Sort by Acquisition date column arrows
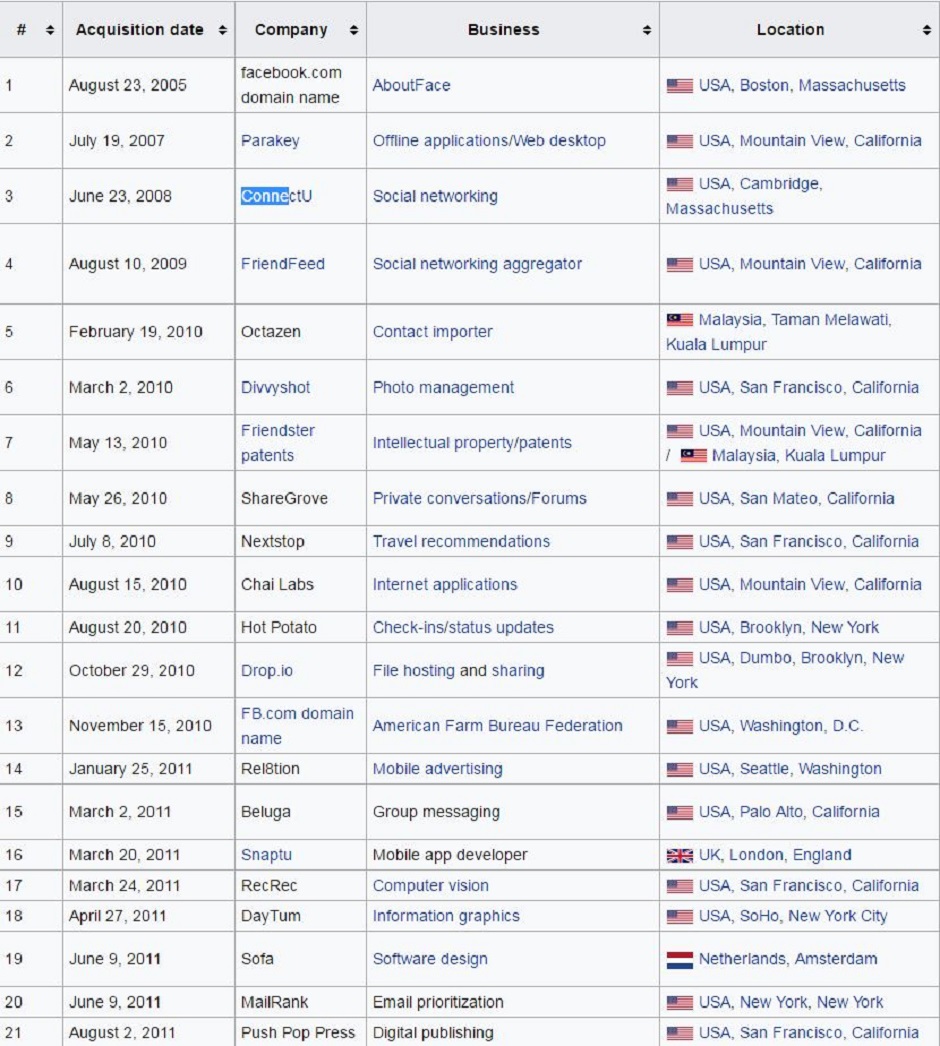 [x=222, y=31]
